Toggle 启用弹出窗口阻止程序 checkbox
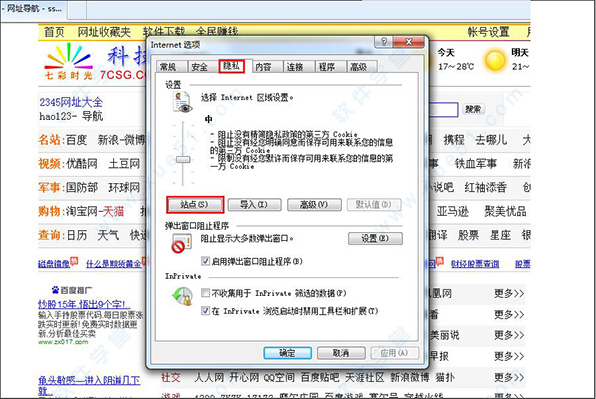596x399 pixels. click(206, 261)
